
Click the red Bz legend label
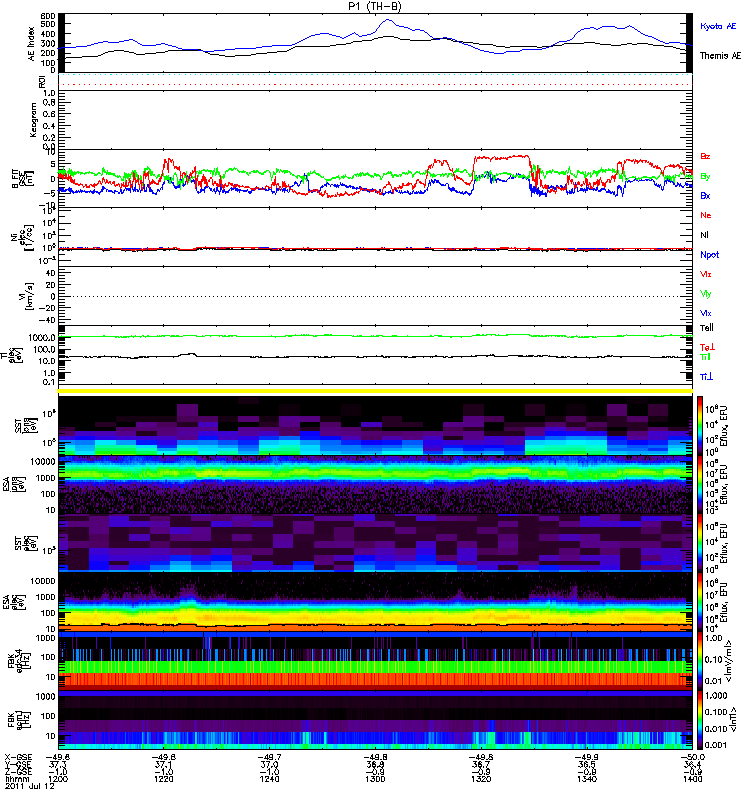705,156
